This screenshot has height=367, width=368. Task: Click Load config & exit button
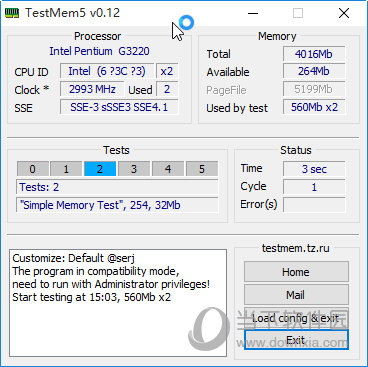(296, 318)
